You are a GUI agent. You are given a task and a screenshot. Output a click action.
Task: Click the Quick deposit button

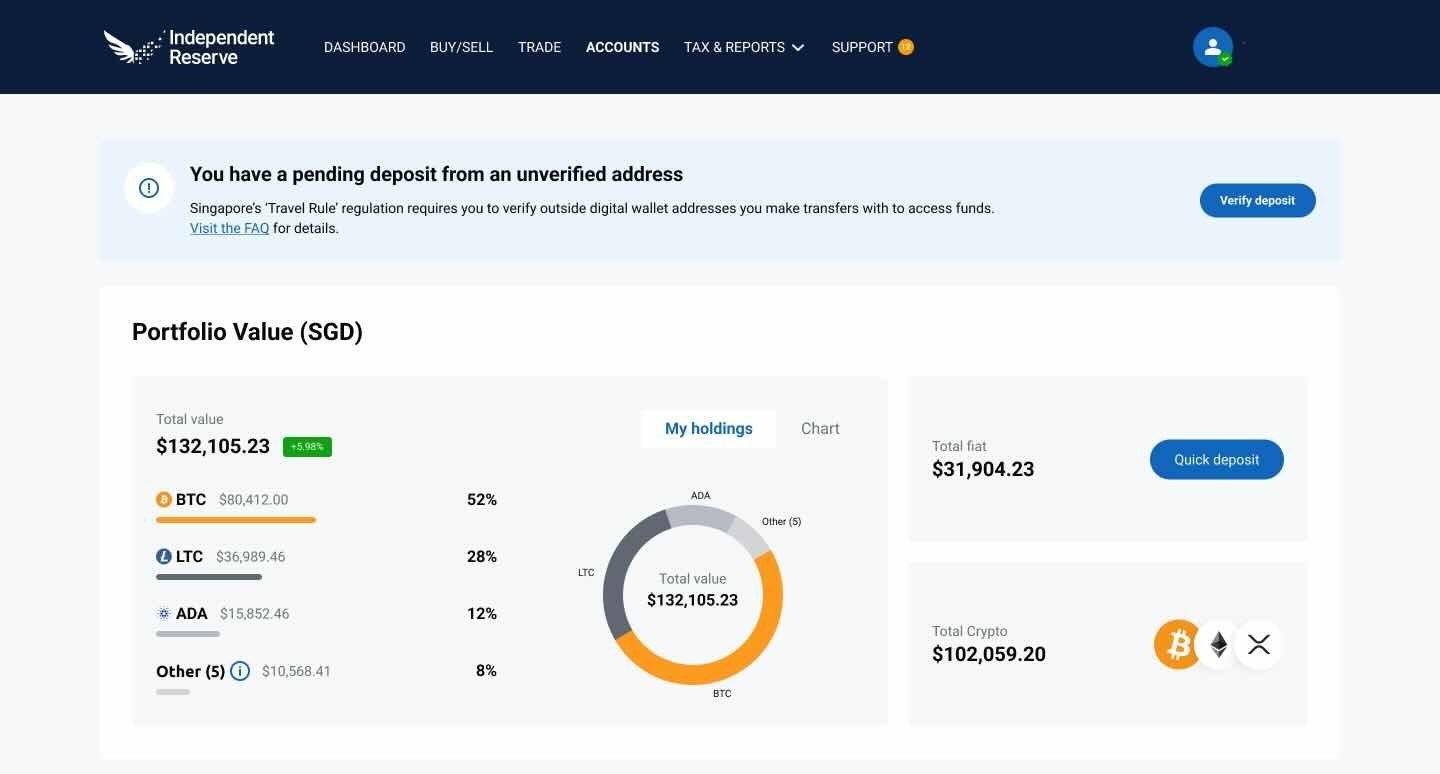coord(1216,460)
